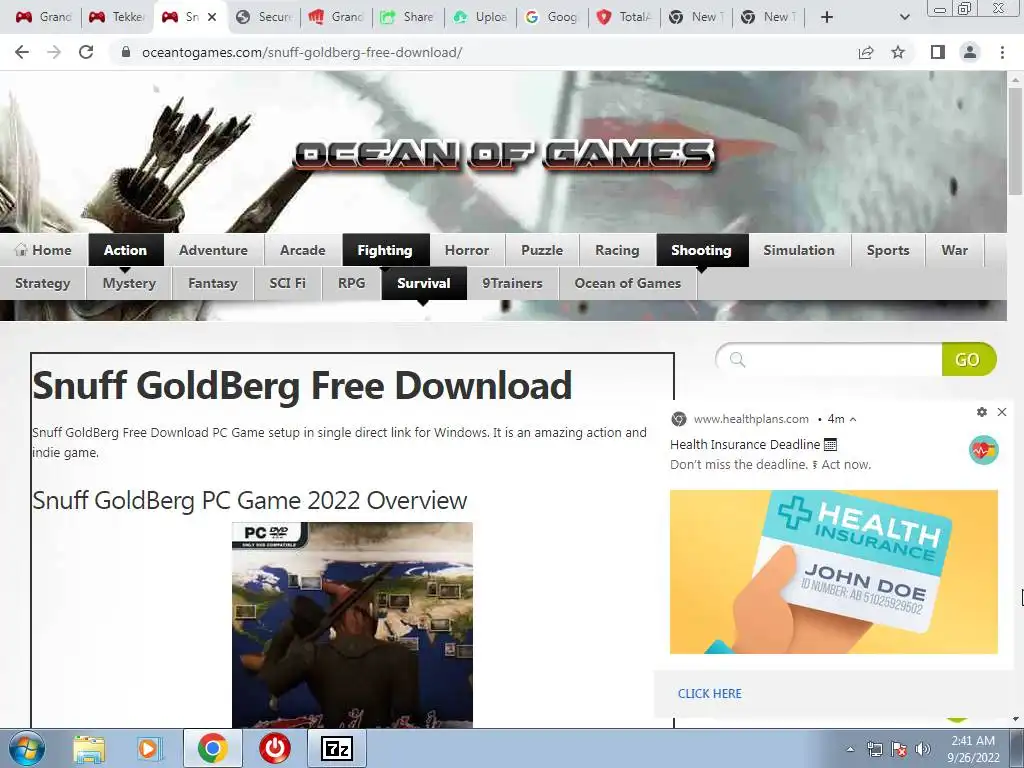Click the address bar URL

302,52
